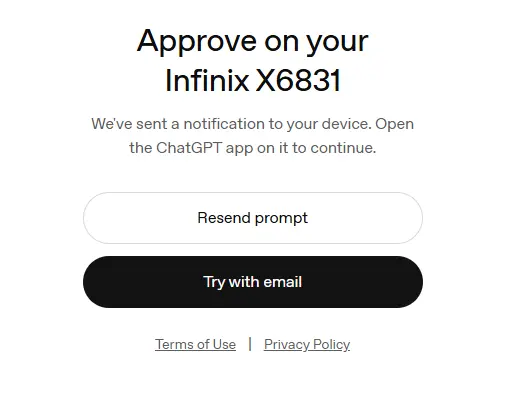
Task: Open the Terms of Use link
Action: pyautogui.click(x=195, y=344)
